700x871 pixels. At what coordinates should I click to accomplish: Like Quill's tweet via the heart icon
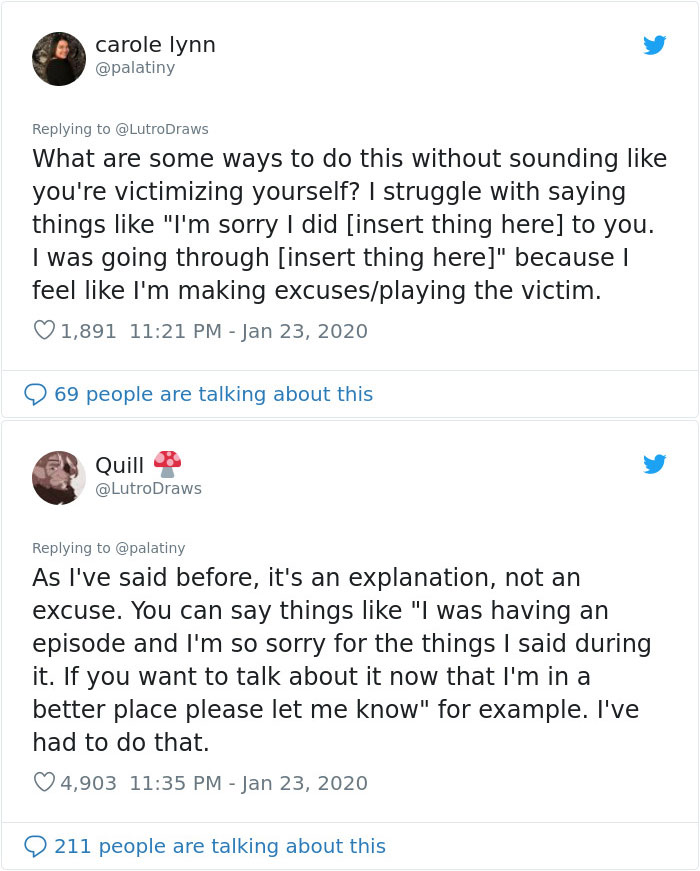tap(44, 782)
